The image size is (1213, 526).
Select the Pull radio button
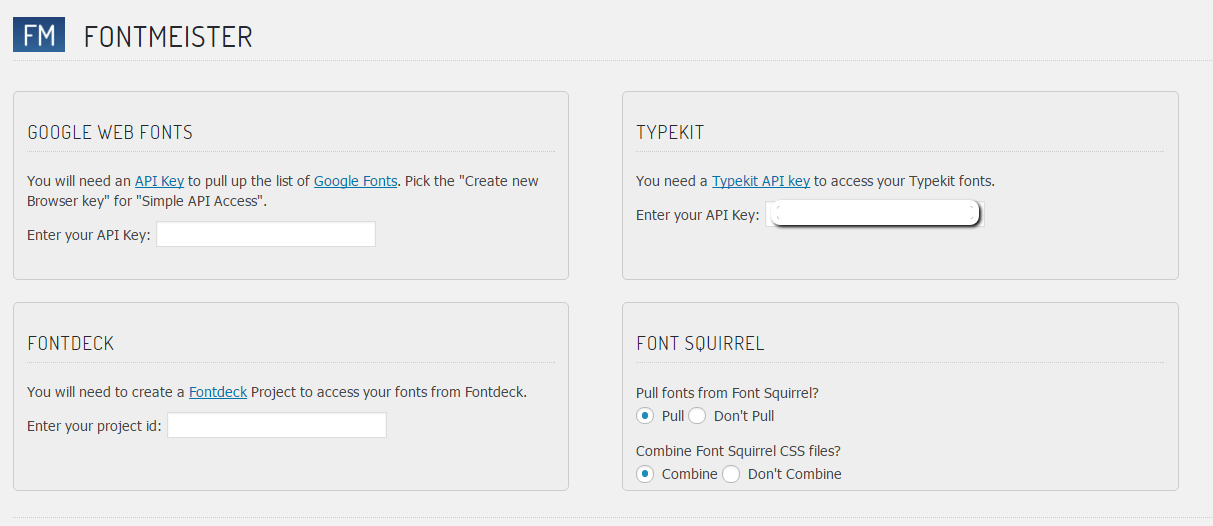[645, 416]
